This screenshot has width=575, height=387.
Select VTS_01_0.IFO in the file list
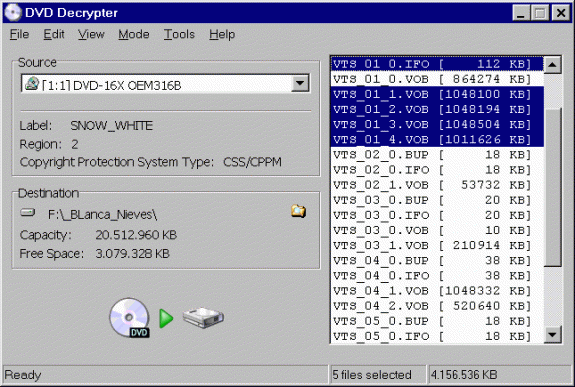tap(437, 64)
